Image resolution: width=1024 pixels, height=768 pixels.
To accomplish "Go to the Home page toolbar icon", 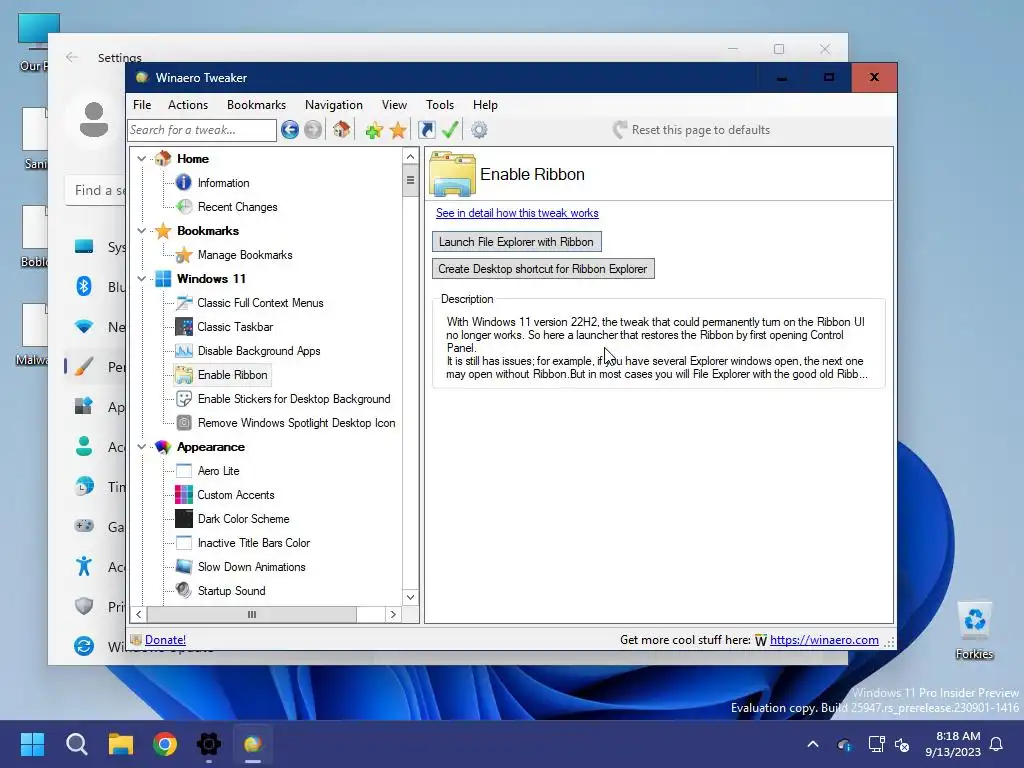I will coord(342,129).
